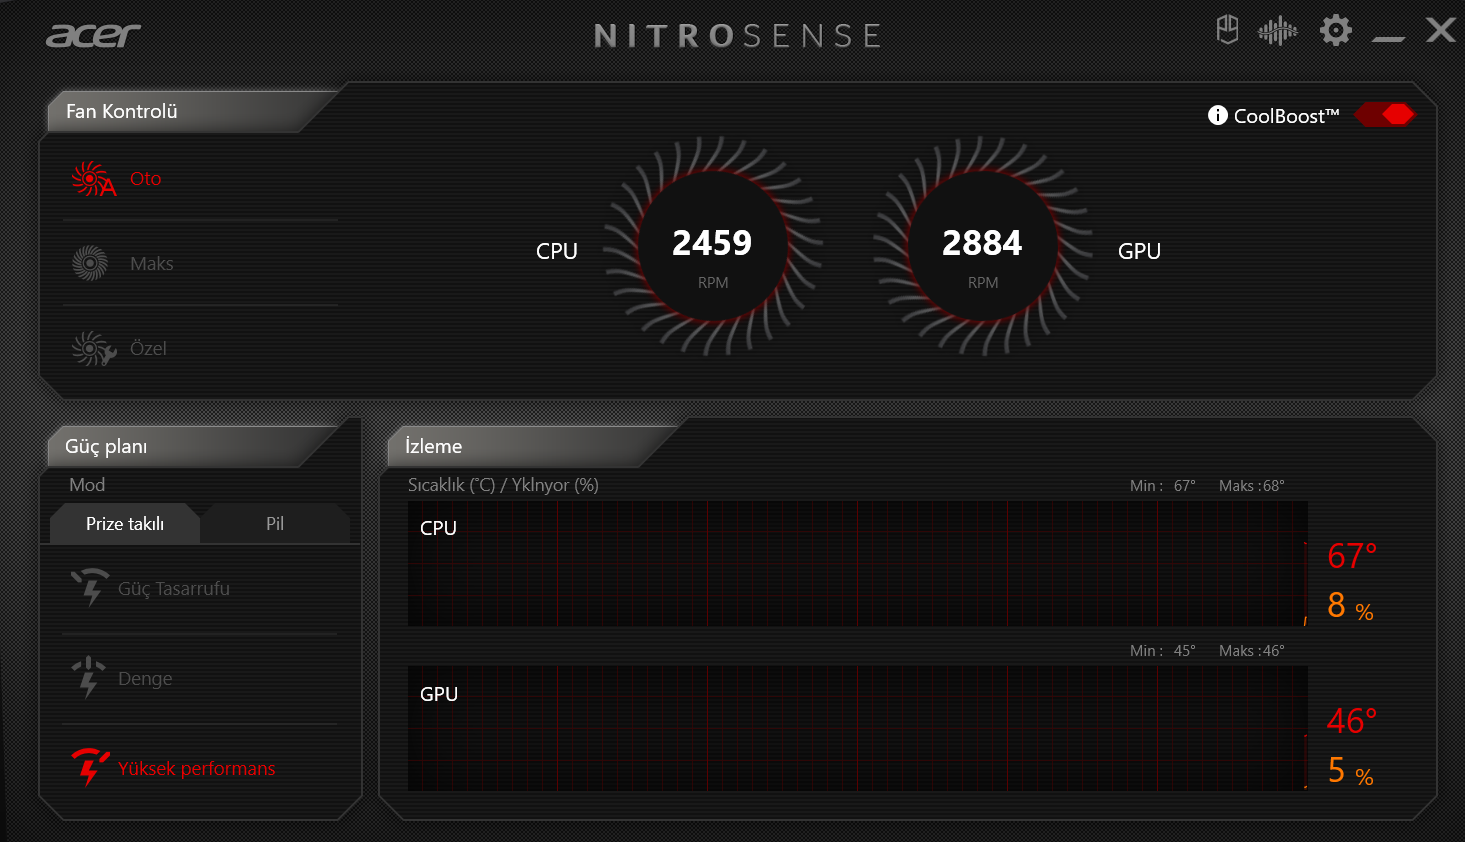Show CoolBoost info icon

(x=1217, y=115)
